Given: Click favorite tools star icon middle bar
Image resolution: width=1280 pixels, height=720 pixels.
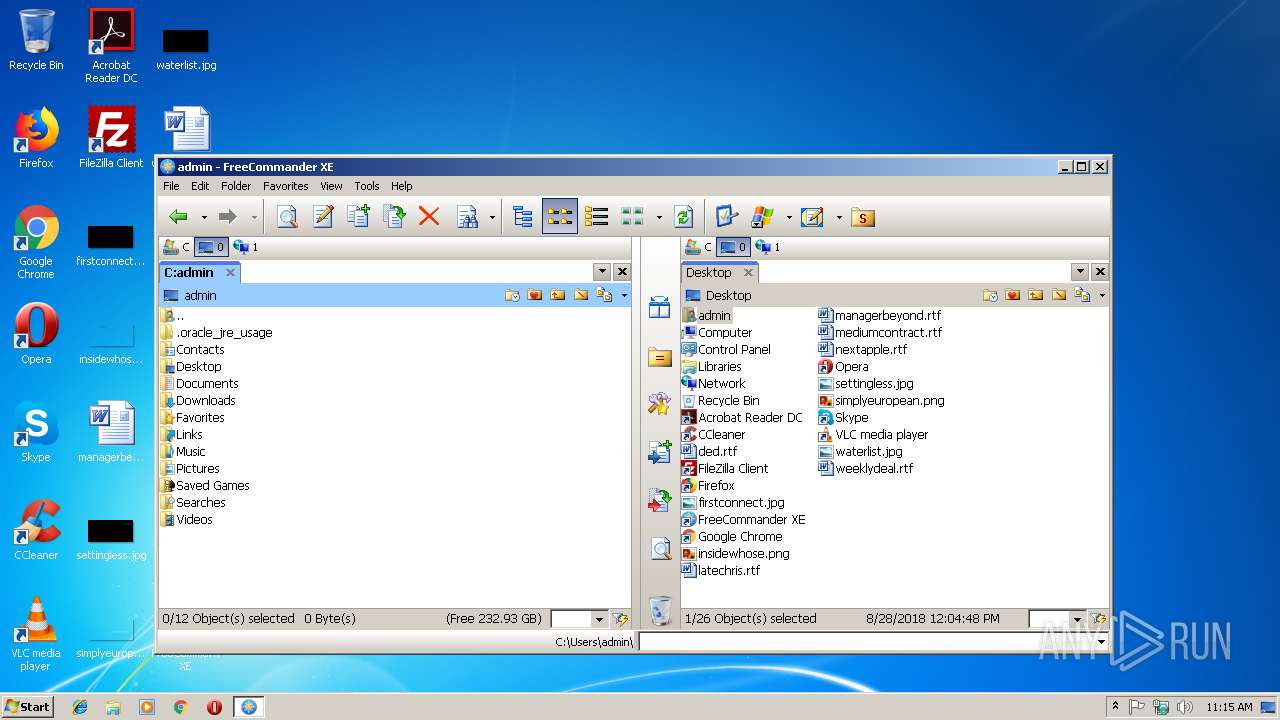Looking at the screenshot, I should click(660, 404).
